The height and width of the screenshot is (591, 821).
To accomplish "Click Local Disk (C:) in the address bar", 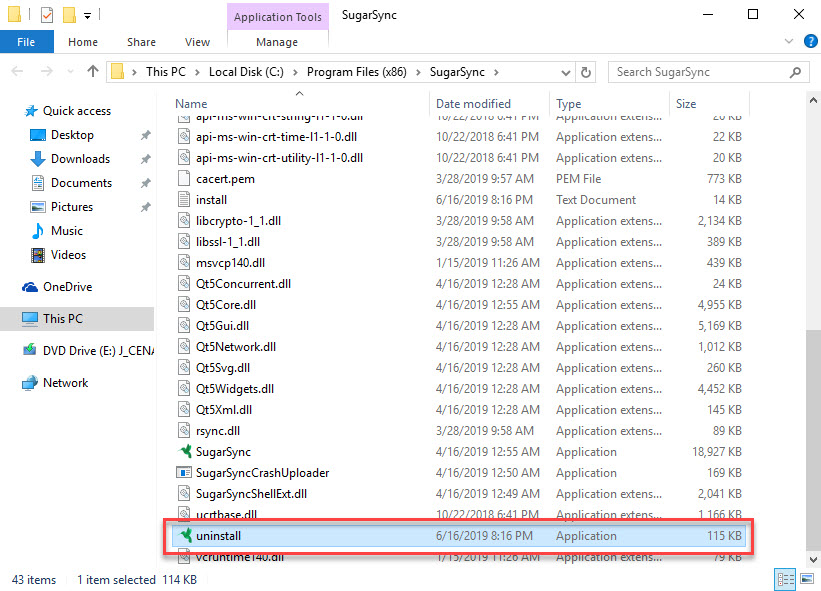I will click(246, 72).
